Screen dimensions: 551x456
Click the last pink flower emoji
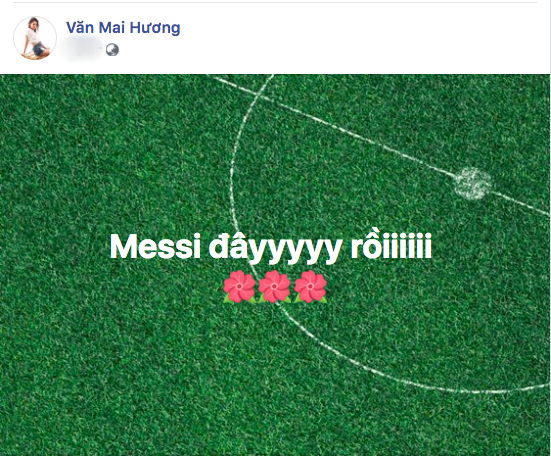click(x=310, y=286)
